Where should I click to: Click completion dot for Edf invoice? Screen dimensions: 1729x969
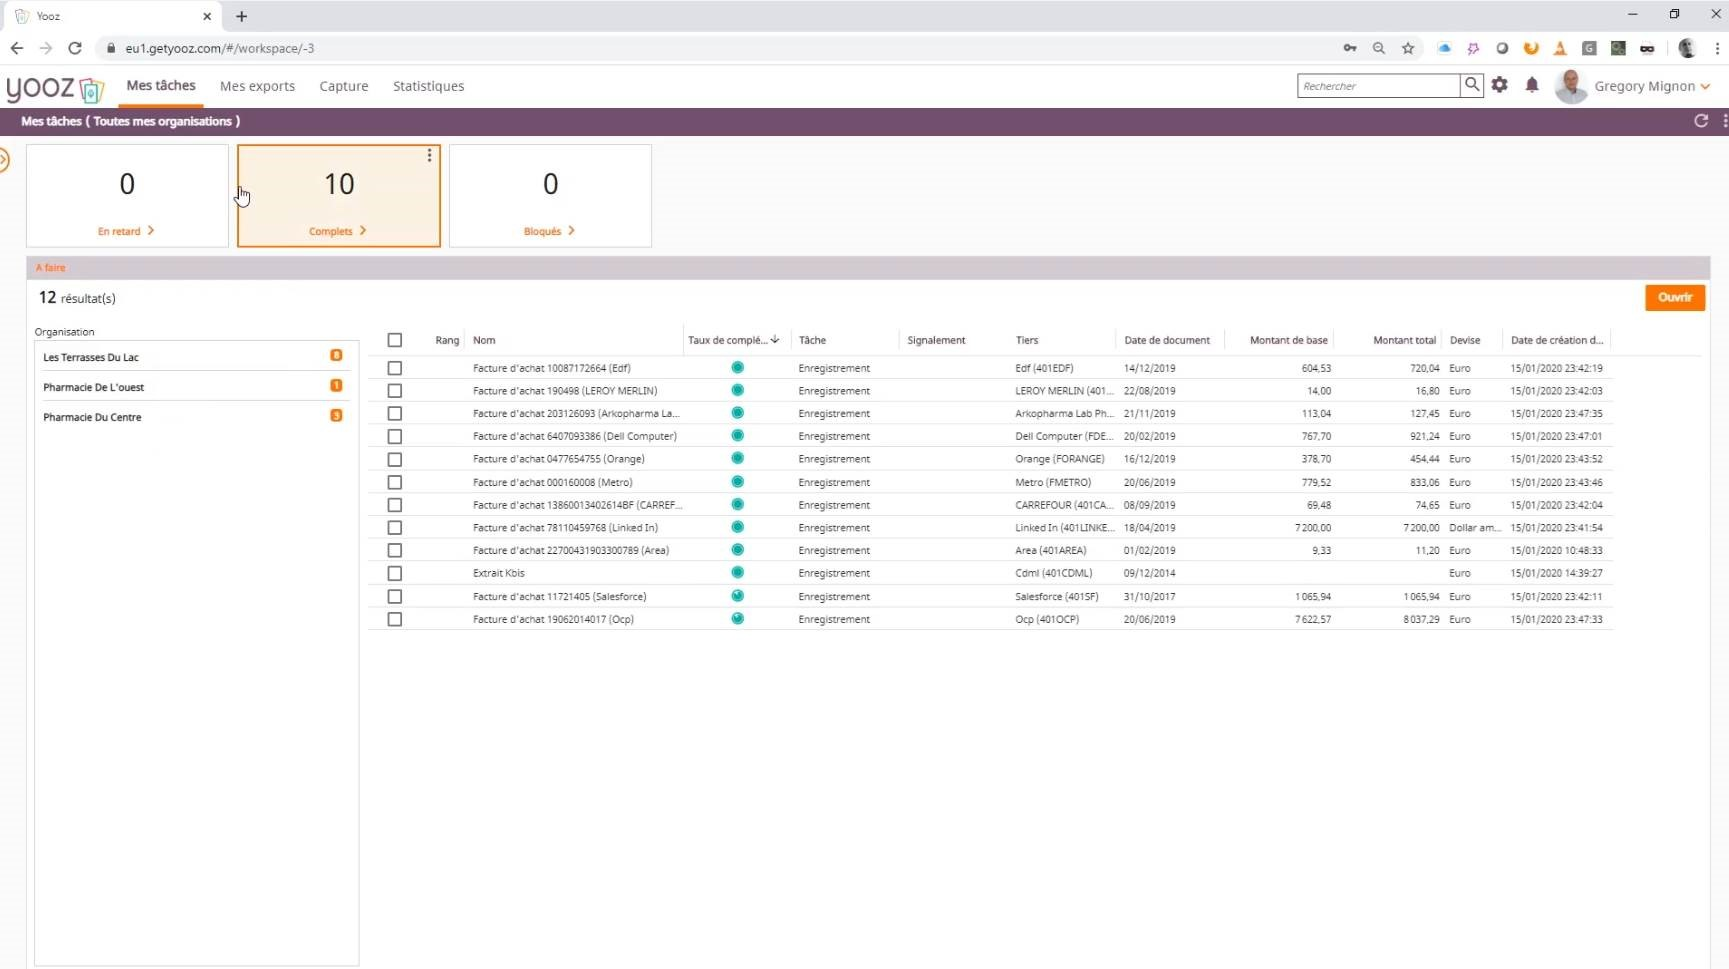click(737, 368)
